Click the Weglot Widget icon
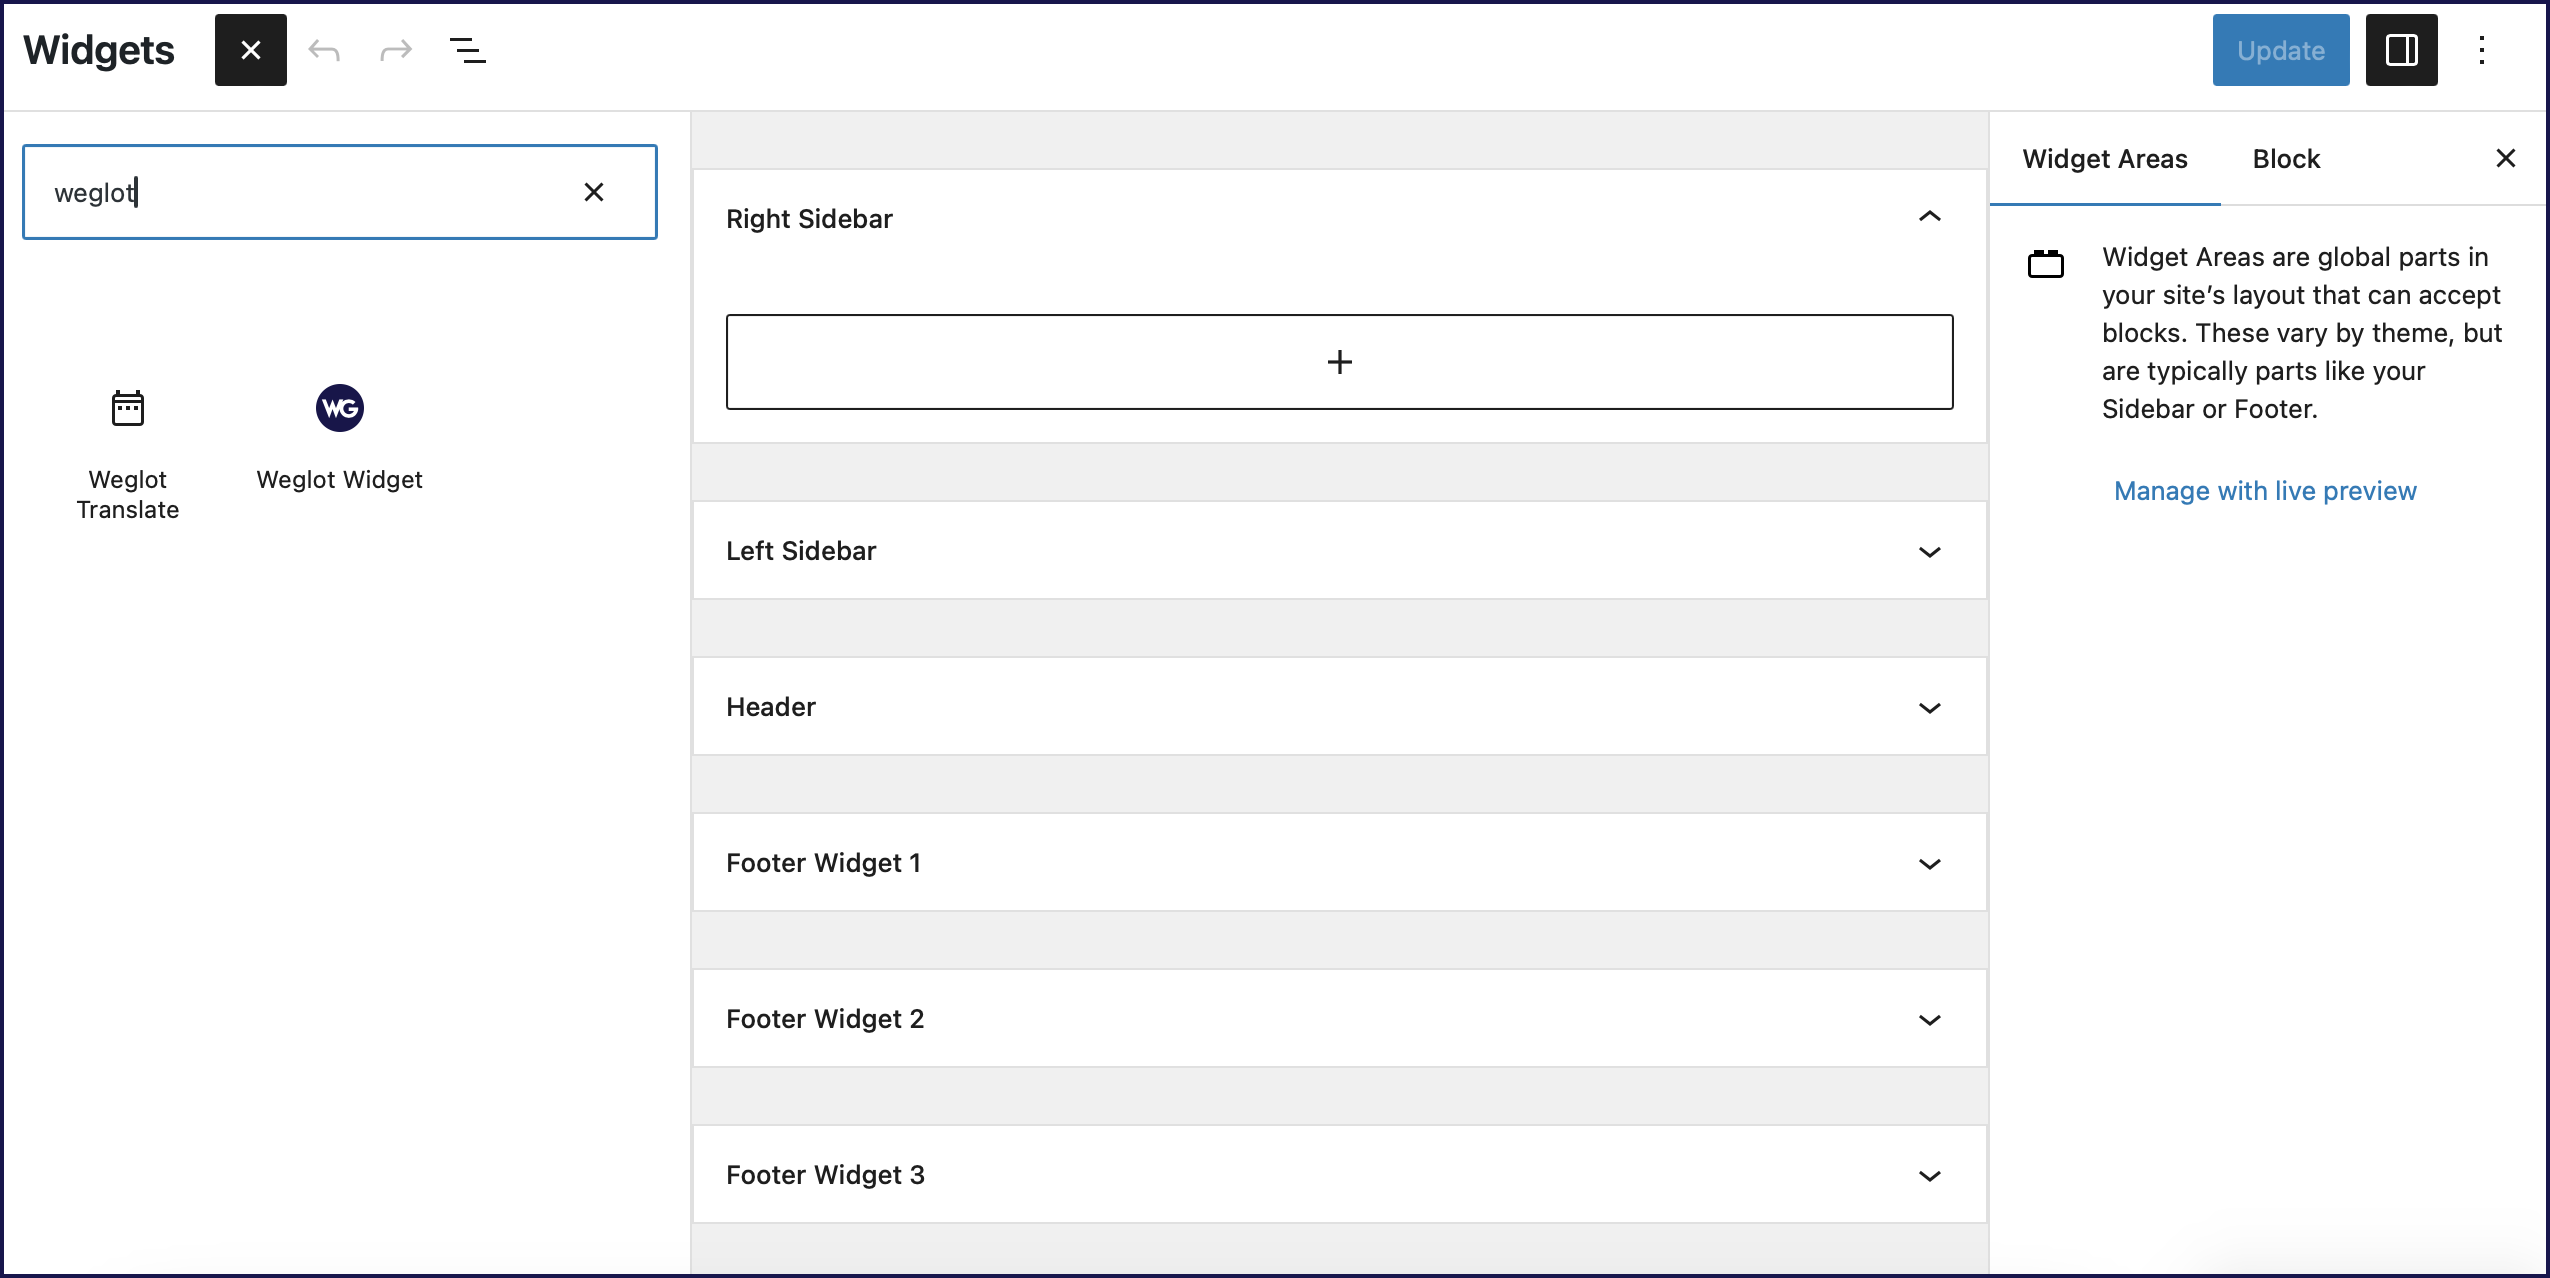This screenshot has width=2550, height=1278. (339, 409)
